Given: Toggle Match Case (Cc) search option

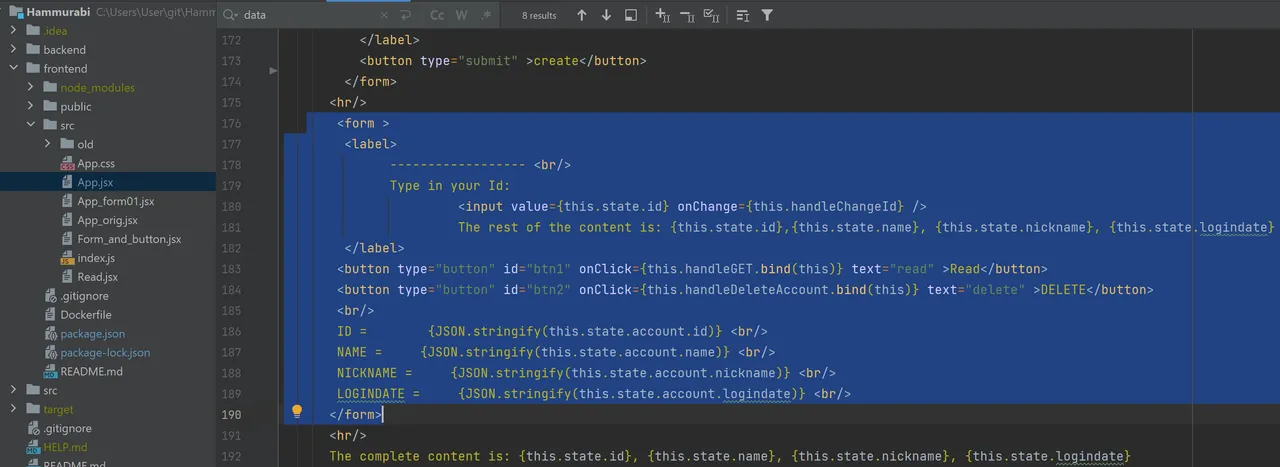Looking at the screenshot, I should [x=437, y=15].
